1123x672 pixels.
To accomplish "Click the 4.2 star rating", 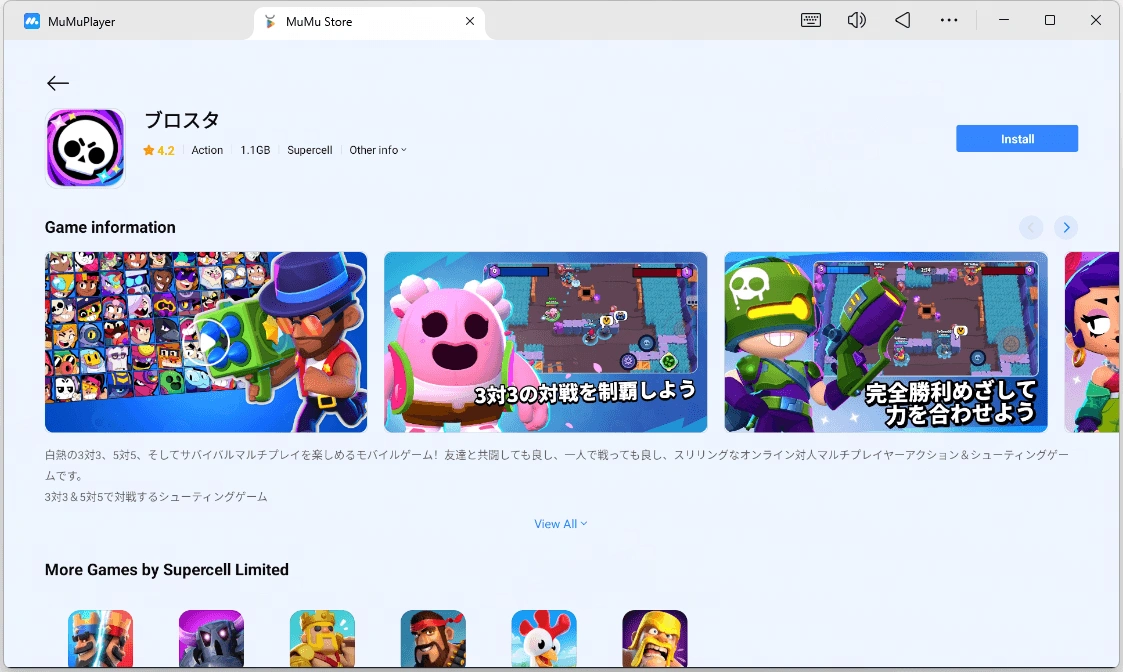I will point(158,150).
